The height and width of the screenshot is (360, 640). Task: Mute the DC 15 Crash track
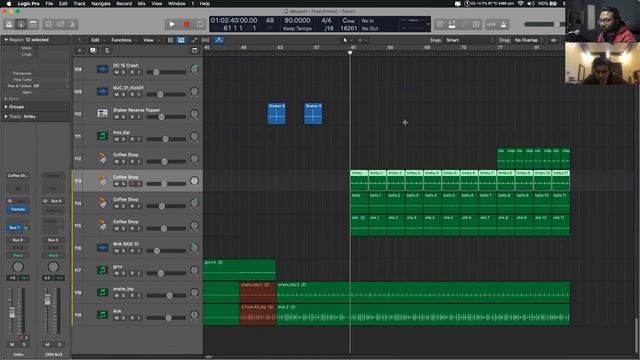[x=116, y=72]
